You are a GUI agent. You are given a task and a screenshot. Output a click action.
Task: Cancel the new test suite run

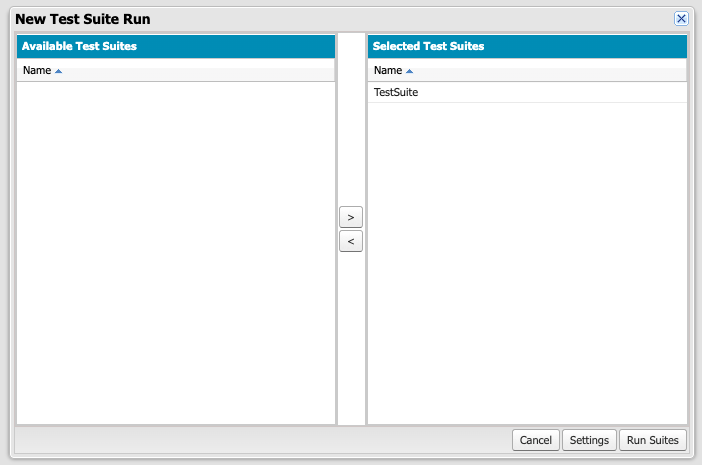pos(535,440)
